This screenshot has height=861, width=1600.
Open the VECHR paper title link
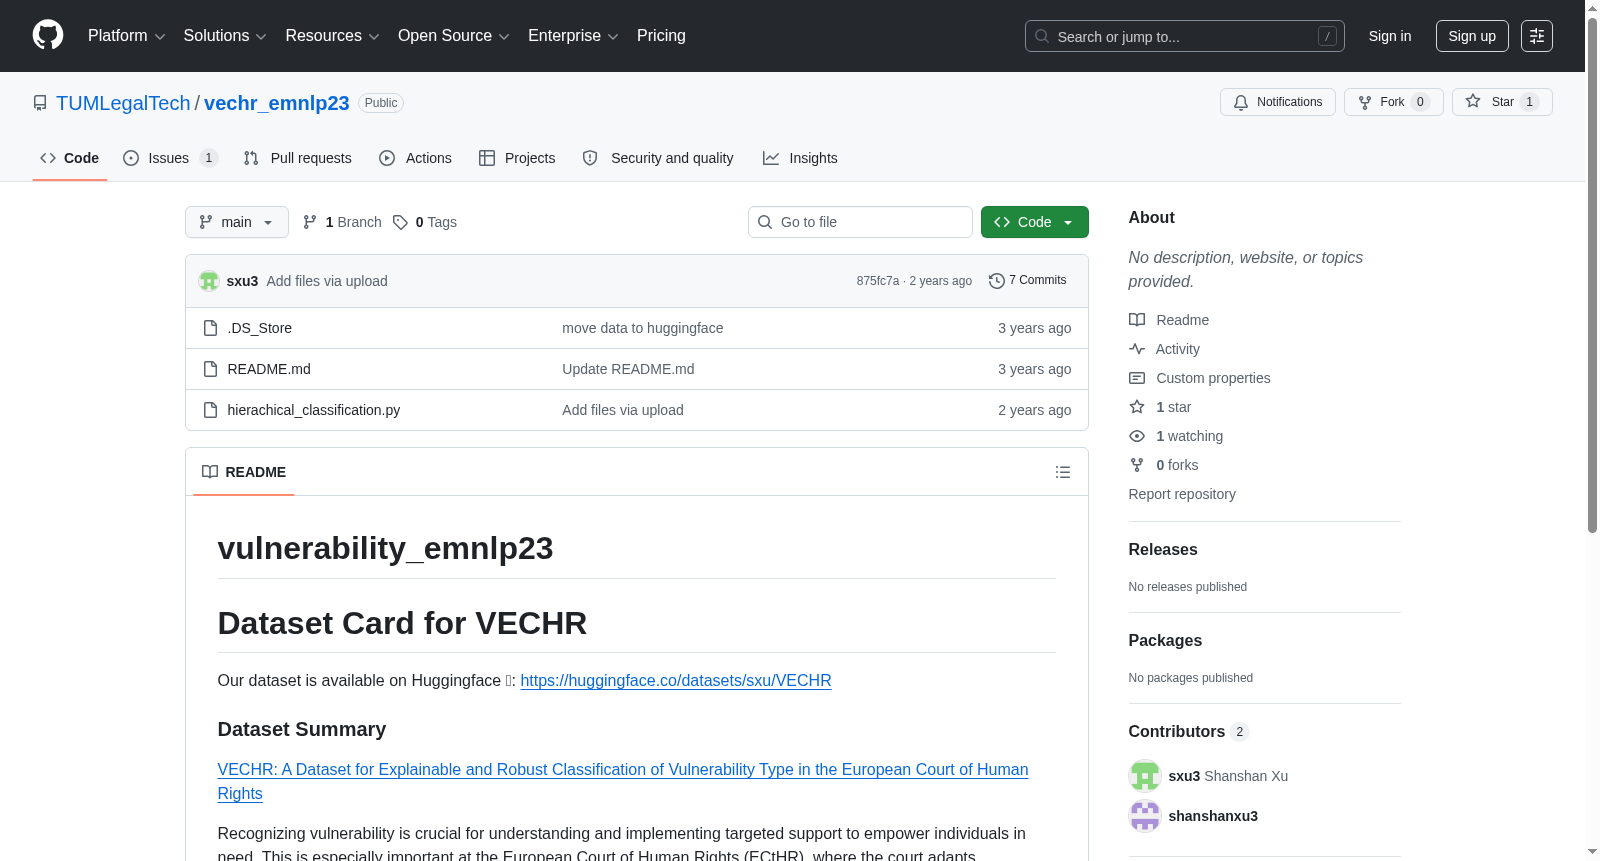[x=623, y=782]
